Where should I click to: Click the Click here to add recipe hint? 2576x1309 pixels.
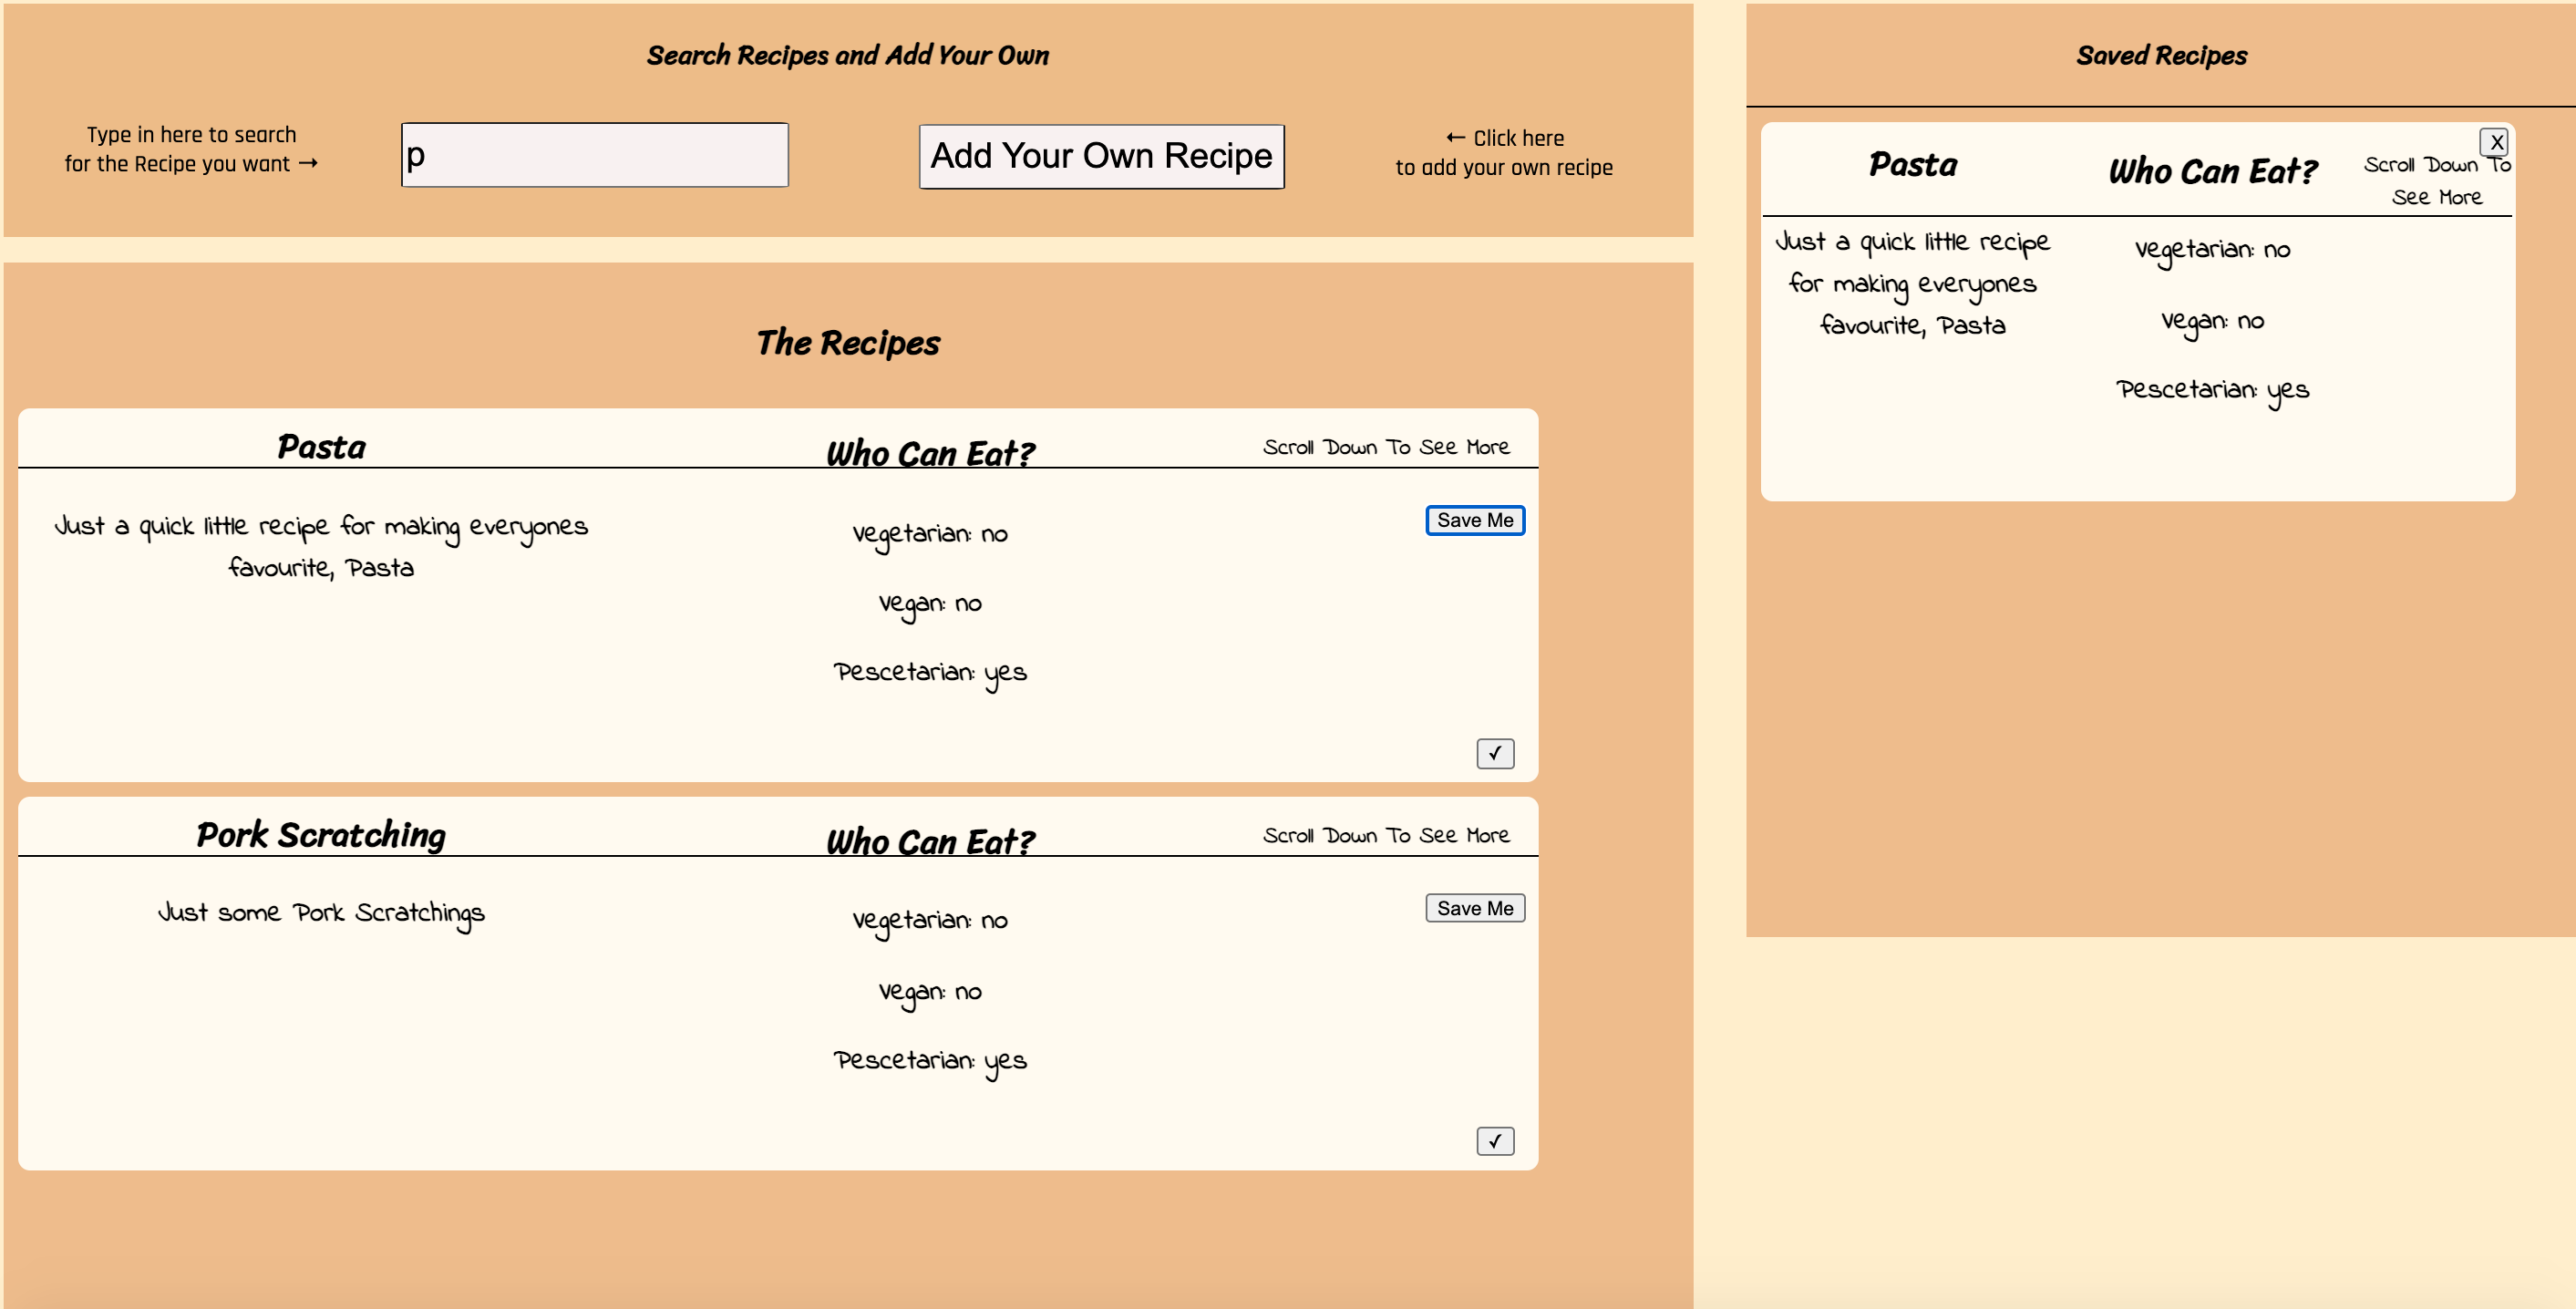[x=1503, y=152]
